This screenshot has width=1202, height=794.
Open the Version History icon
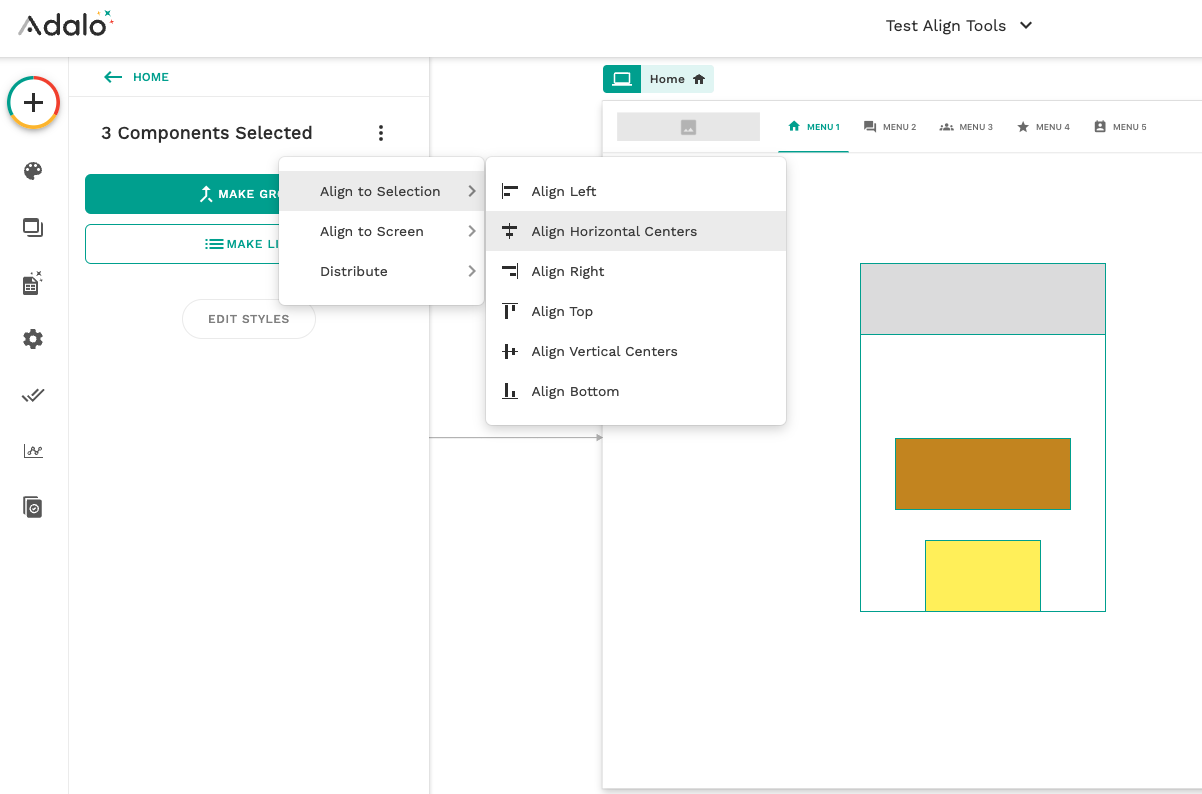[33, 507]
